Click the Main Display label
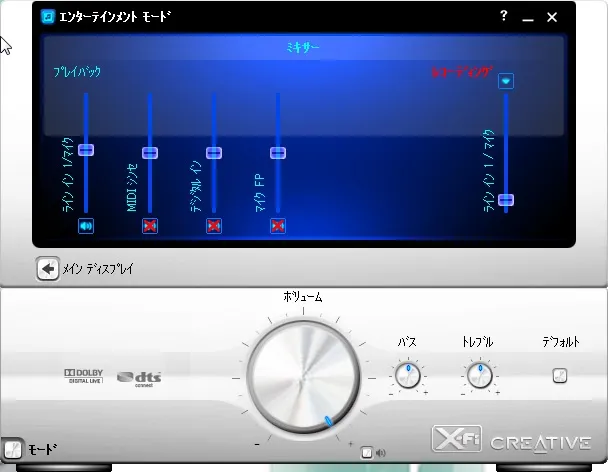 [97, 269]
